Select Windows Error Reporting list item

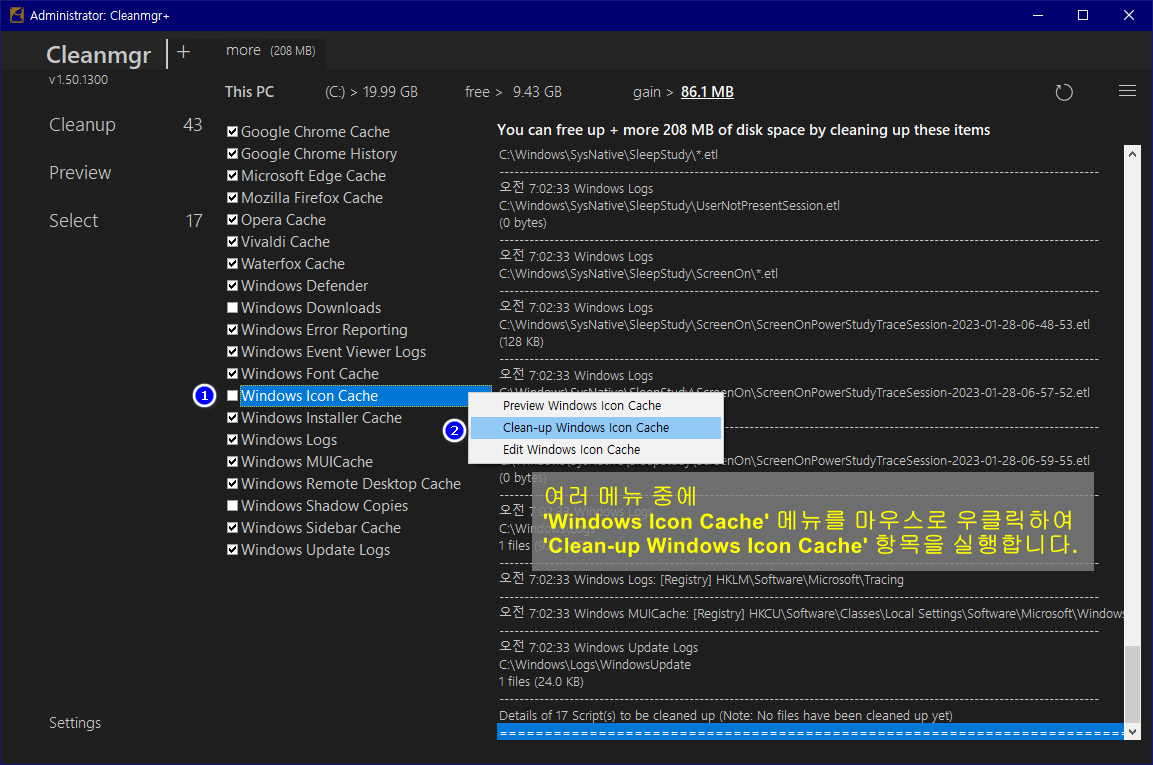click(x=324, y=330)
